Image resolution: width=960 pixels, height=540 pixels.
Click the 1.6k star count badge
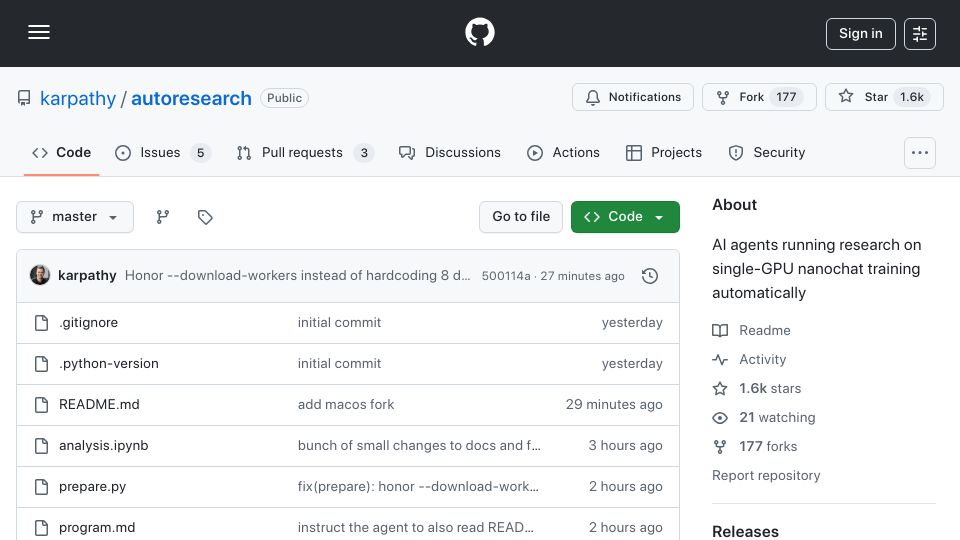[912, 97]
